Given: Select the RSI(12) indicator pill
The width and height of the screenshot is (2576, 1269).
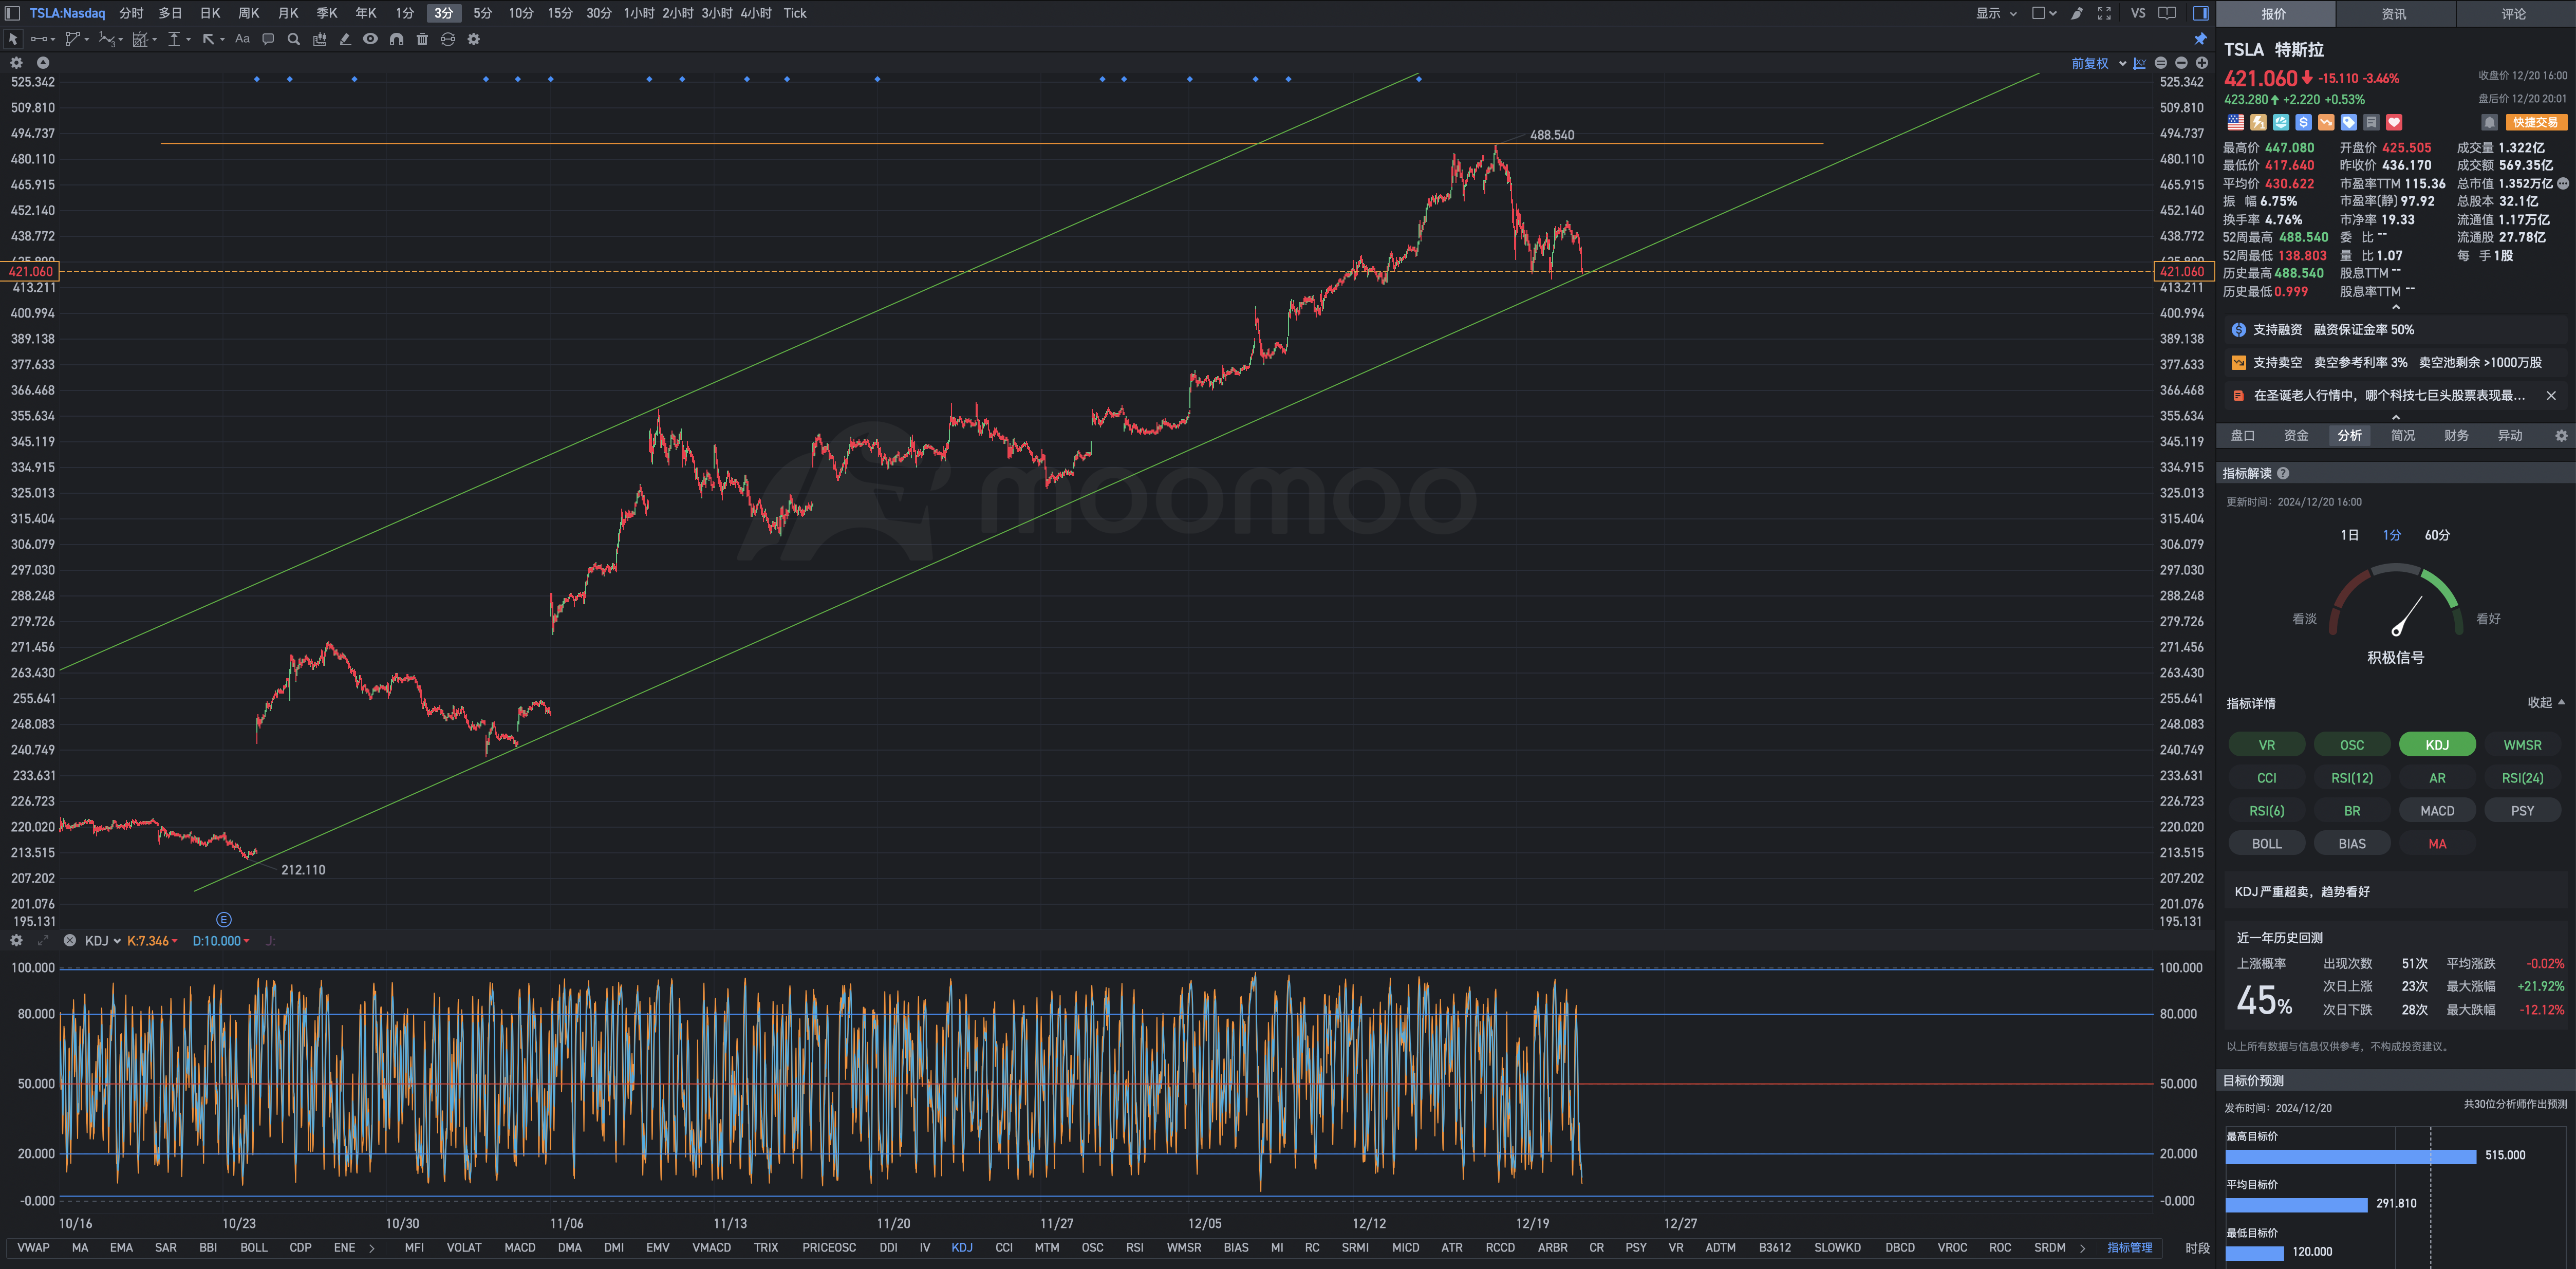Looking at the screenshot, I should pyautogui.click(x=2352, y=778).
